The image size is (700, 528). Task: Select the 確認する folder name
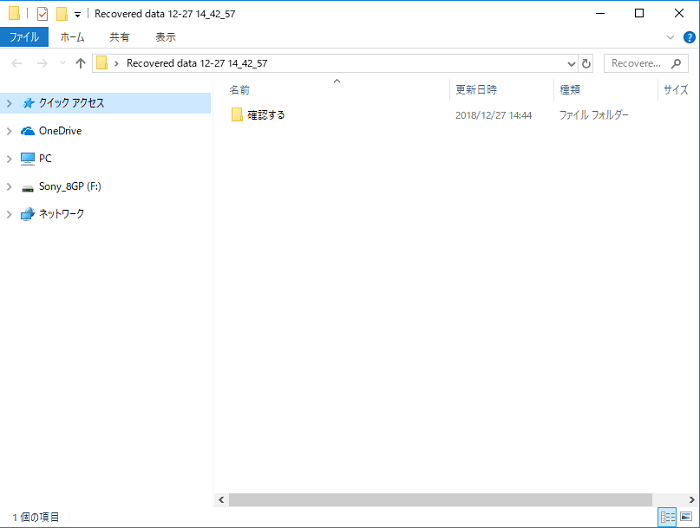click(266, 115)
